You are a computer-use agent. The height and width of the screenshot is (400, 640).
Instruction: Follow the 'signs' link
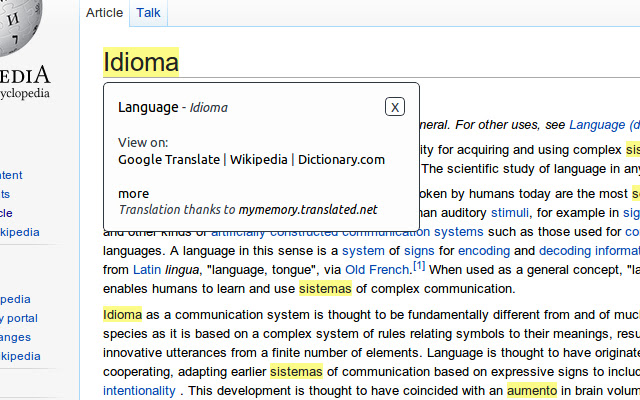click(419, 251)
